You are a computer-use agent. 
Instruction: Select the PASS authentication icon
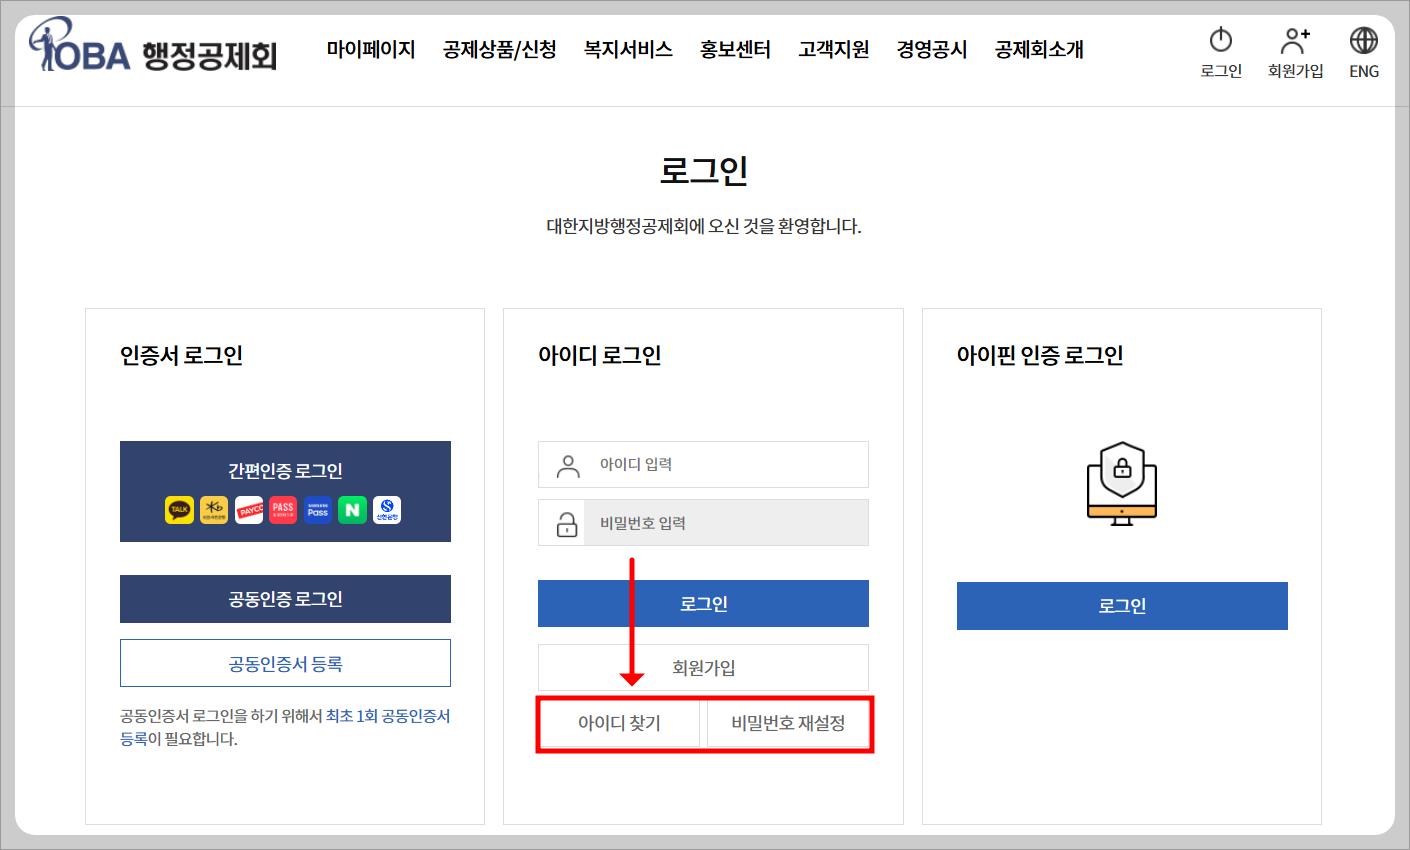click(283, 510)
